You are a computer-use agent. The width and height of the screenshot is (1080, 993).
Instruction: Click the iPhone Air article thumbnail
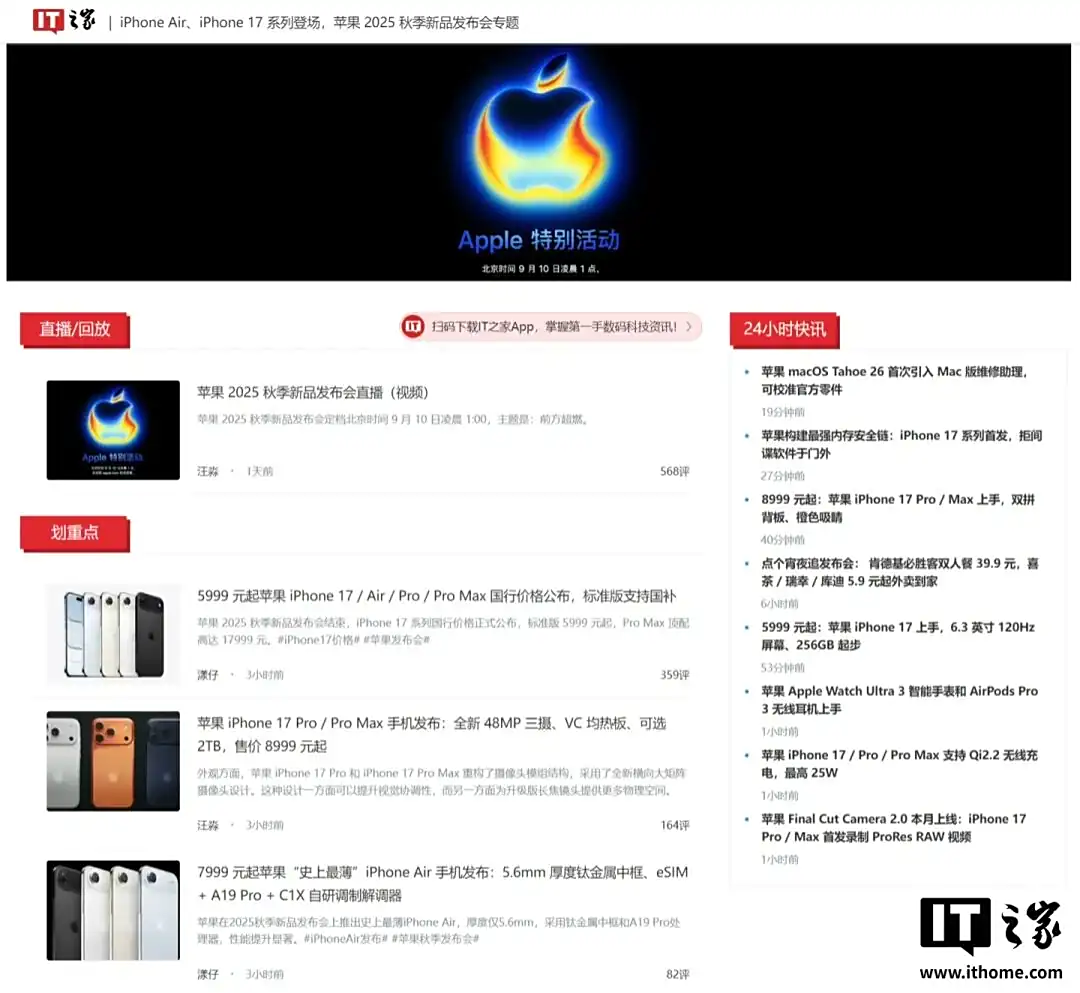point(113,910)
